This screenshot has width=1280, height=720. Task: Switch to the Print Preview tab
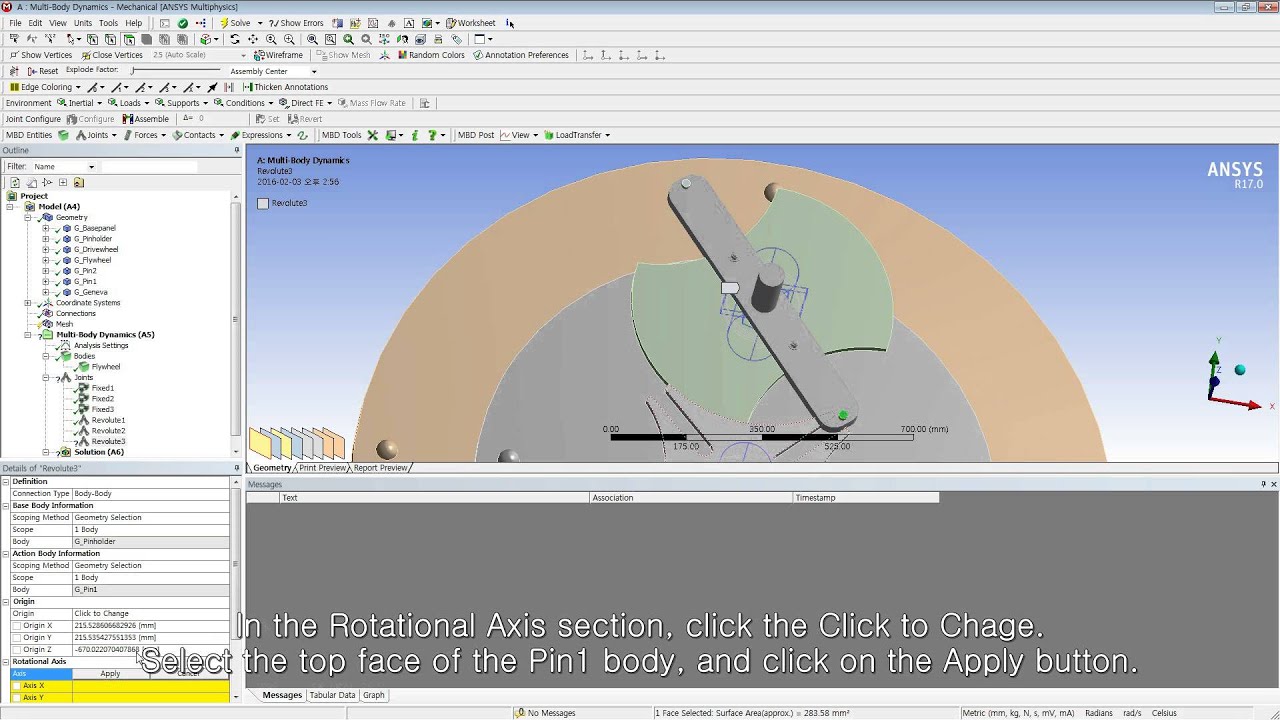point(322,468)
